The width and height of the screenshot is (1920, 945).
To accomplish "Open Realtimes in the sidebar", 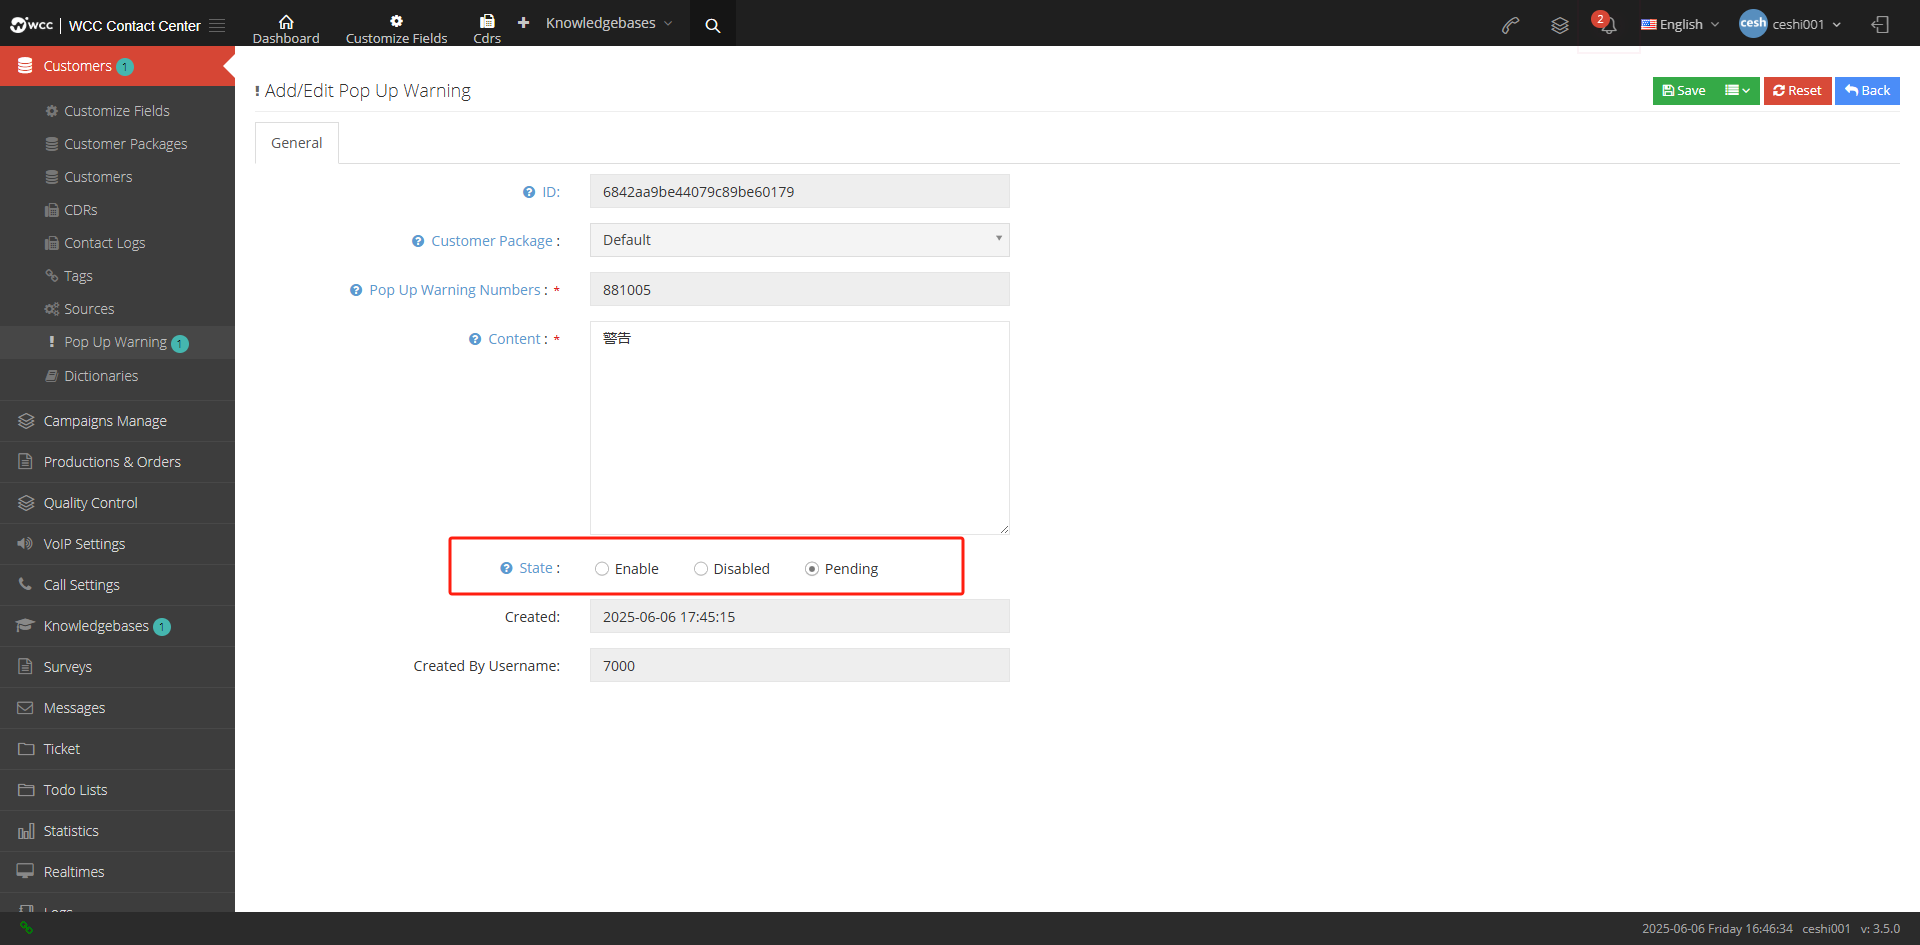I will coord(118,872).
